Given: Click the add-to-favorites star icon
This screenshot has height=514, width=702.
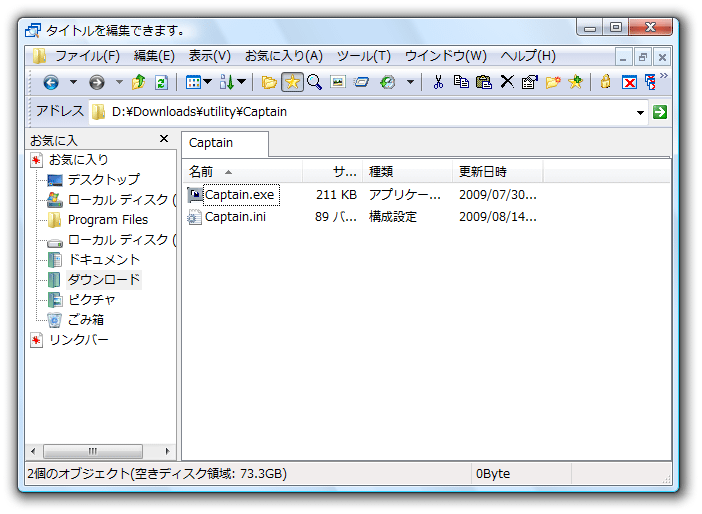Looking at the screenshot, I should coord(575,82).
